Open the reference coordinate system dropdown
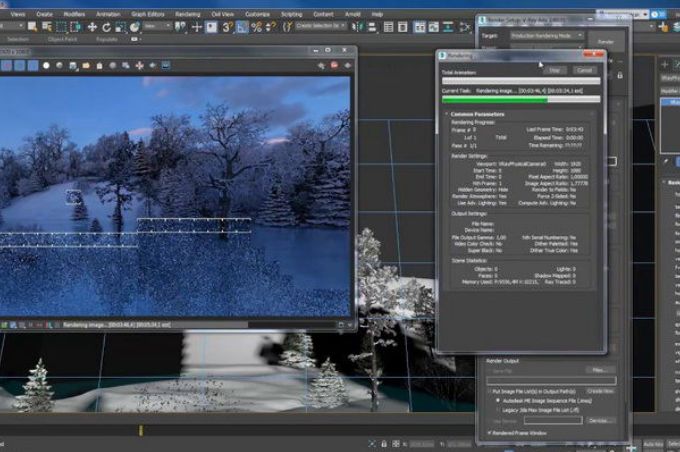The image size is (680, 452). pyautogui.click(x=157, y=26)
